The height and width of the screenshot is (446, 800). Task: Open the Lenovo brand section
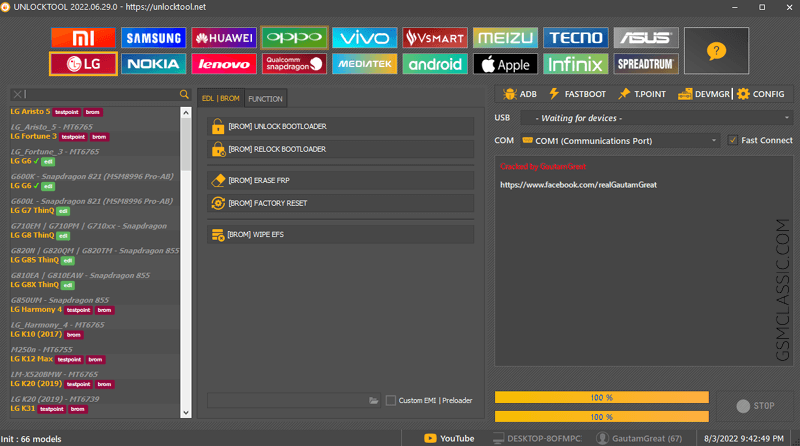coord(224,64)
